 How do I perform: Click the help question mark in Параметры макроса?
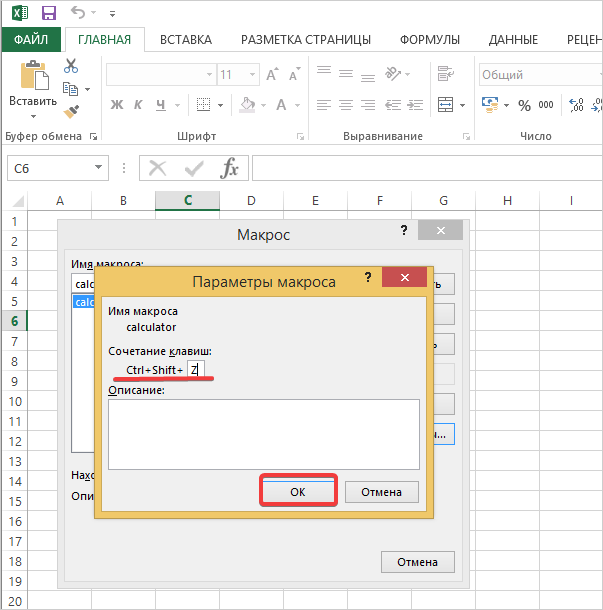tap(368, 279)
